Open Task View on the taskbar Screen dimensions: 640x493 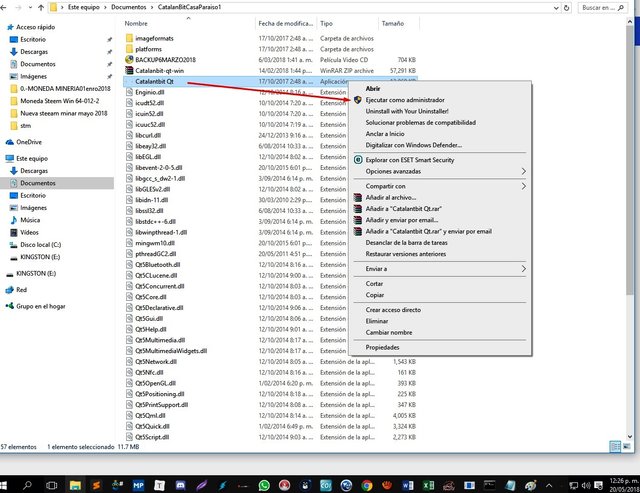point(51,485)
